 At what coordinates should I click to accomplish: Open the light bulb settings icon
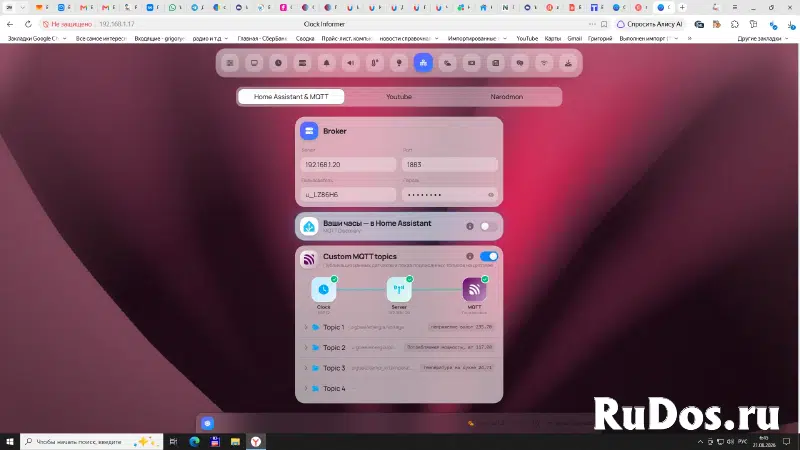pos(399,63)
